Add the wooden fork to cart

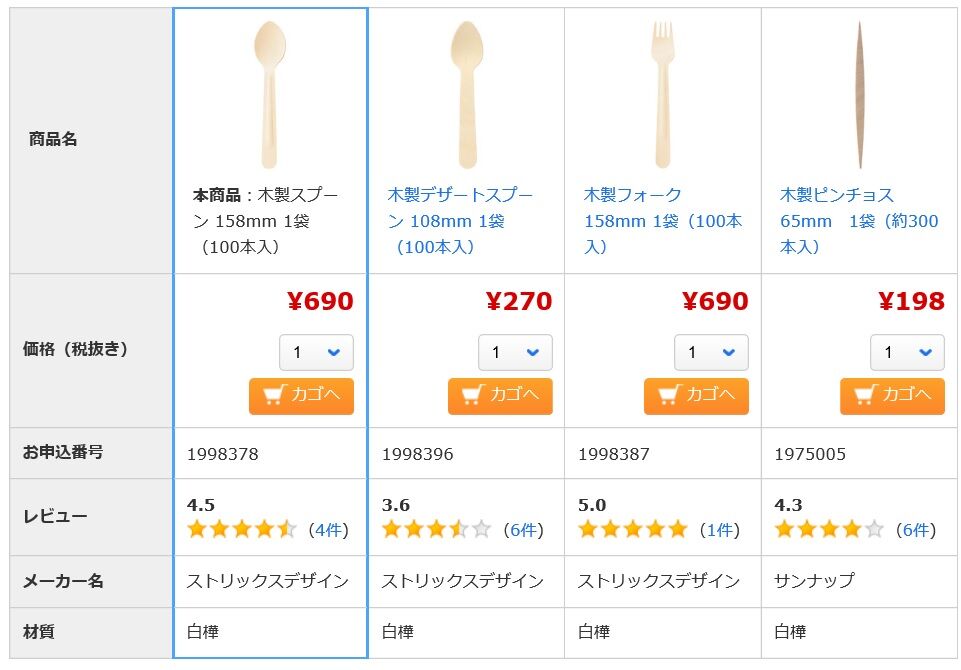coord(696,396)
